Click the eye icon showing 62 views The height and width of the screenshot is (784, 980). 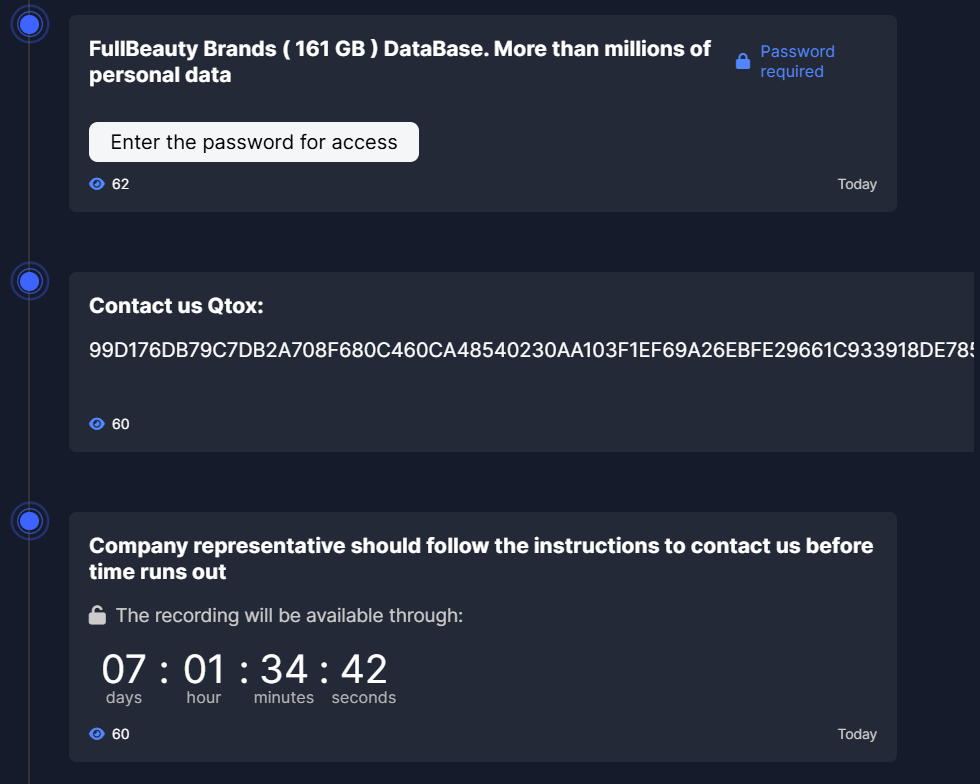pyautogui.click(x=96, y=183)
